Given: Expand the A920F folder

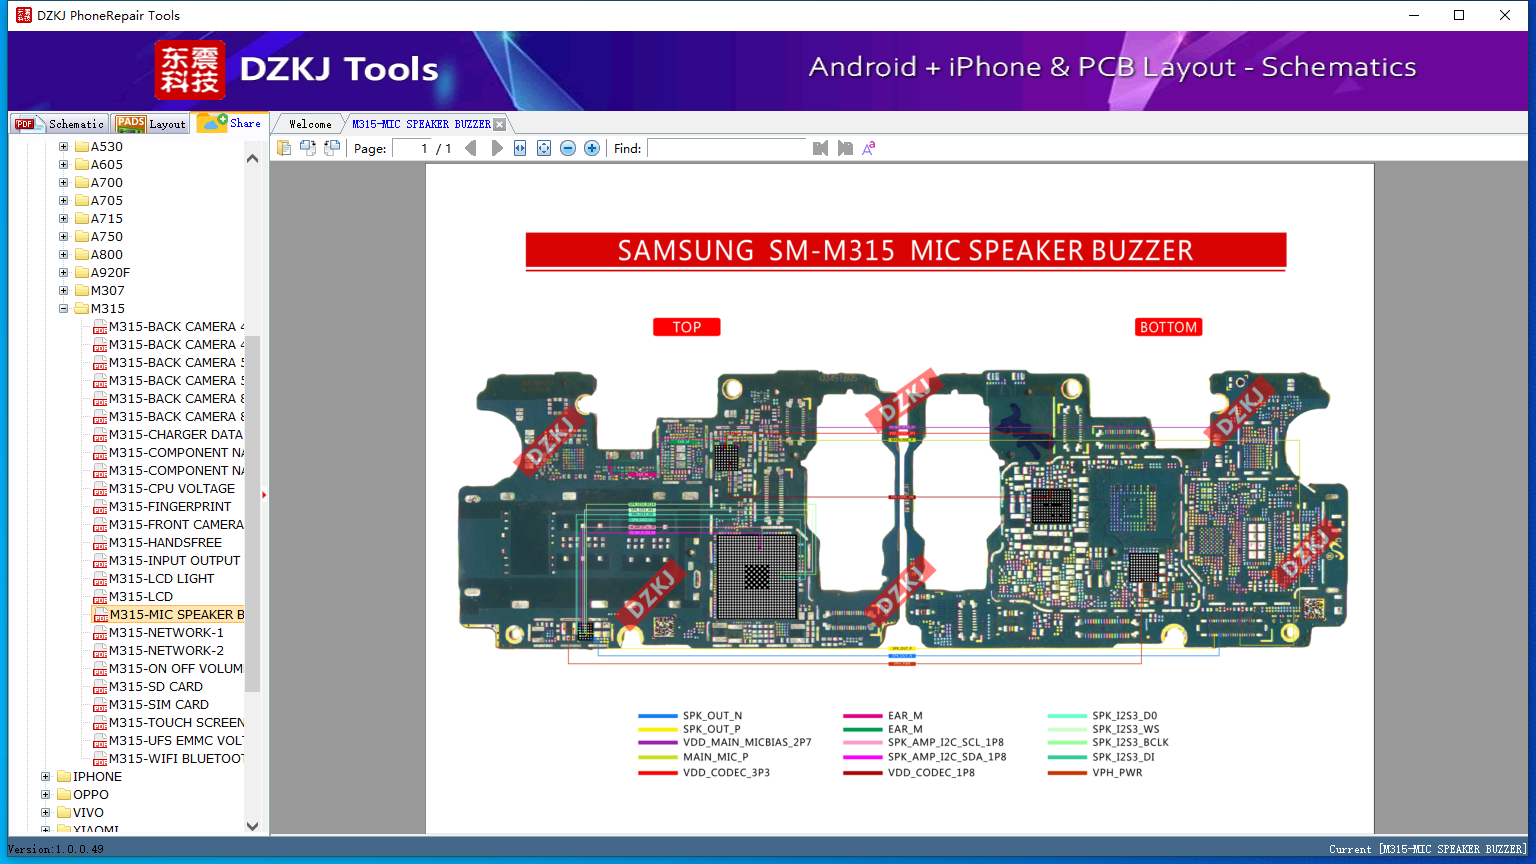Looking at the screenshot, I should (x=63, y=273).
